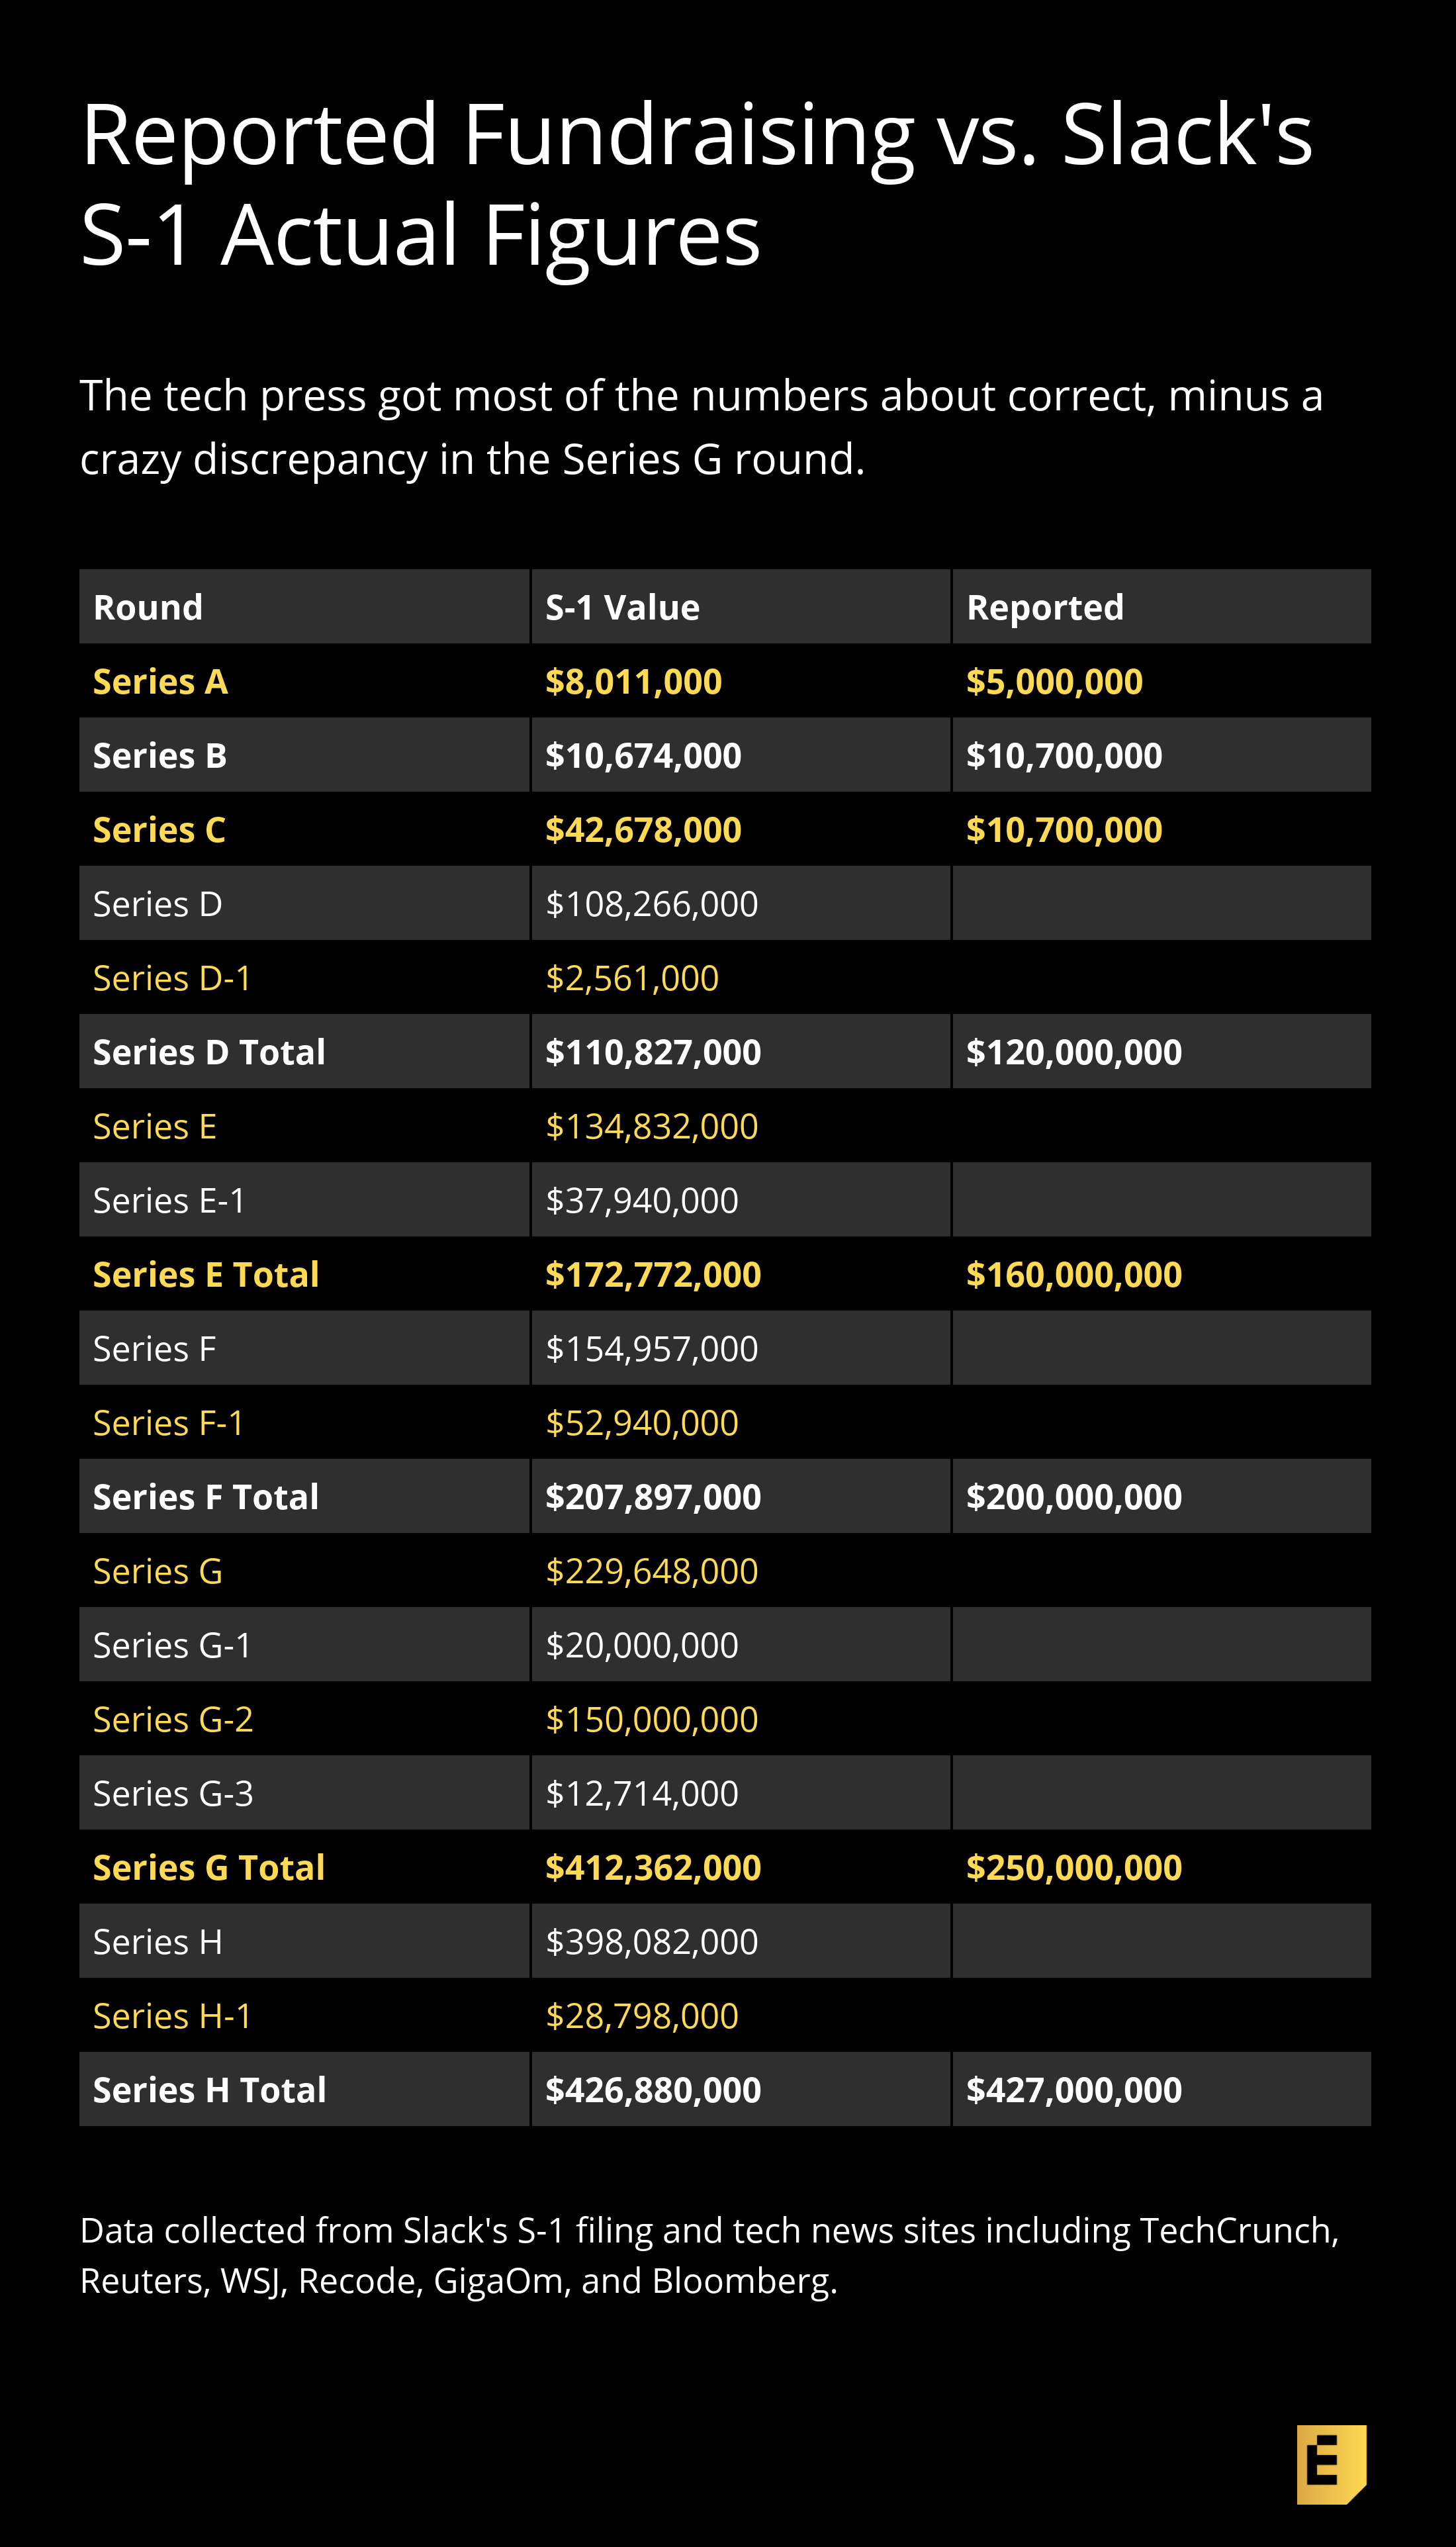Click the Reported column header
The height and width of the screenshot is (2547, 1456).
tap(1045, 607)
